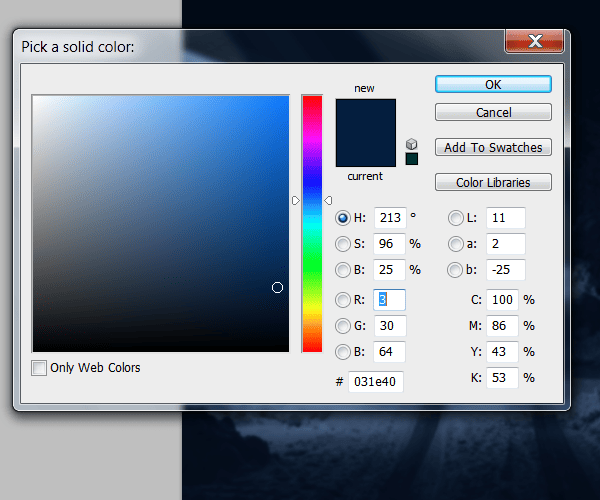This screenshot has height=500, width=600.
Task: Select the Lab lightness (L) radio button
Action: (x=456, y=218)
